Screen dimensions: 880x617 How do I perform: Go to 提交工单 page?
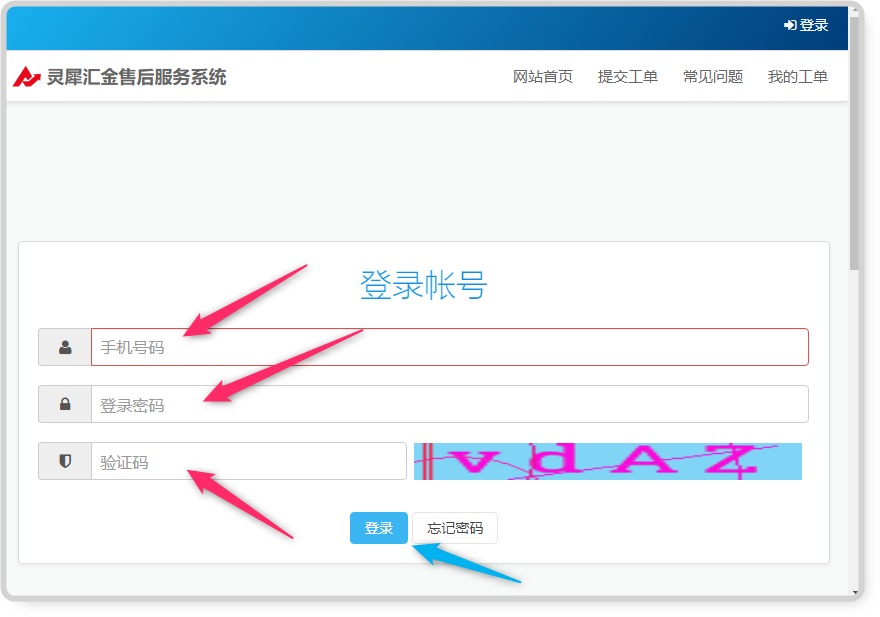[x=627, y=77]
